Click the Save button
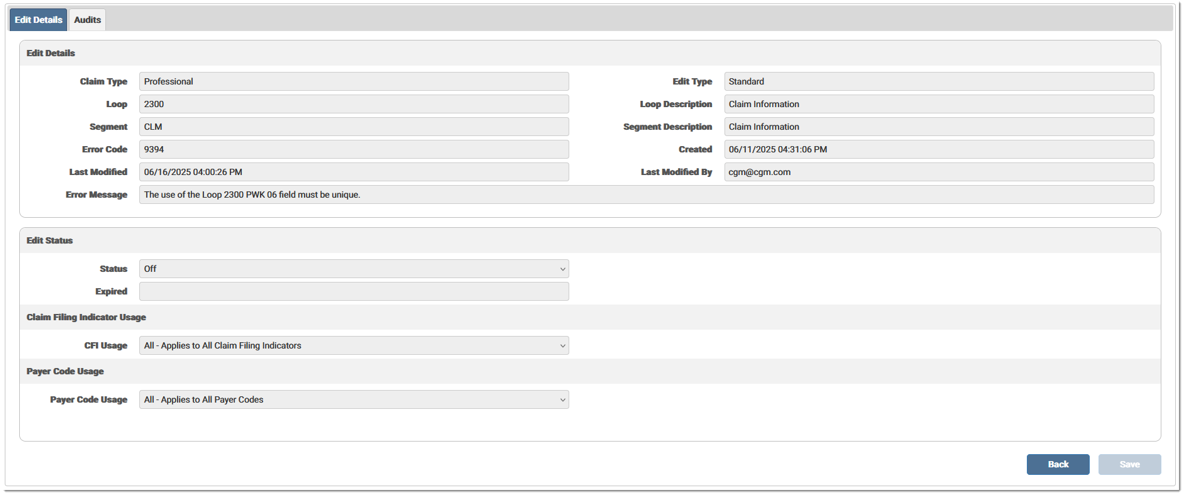Image resolution: width=1183 pixels, height=495 pixels. [x=1129, y=464]
